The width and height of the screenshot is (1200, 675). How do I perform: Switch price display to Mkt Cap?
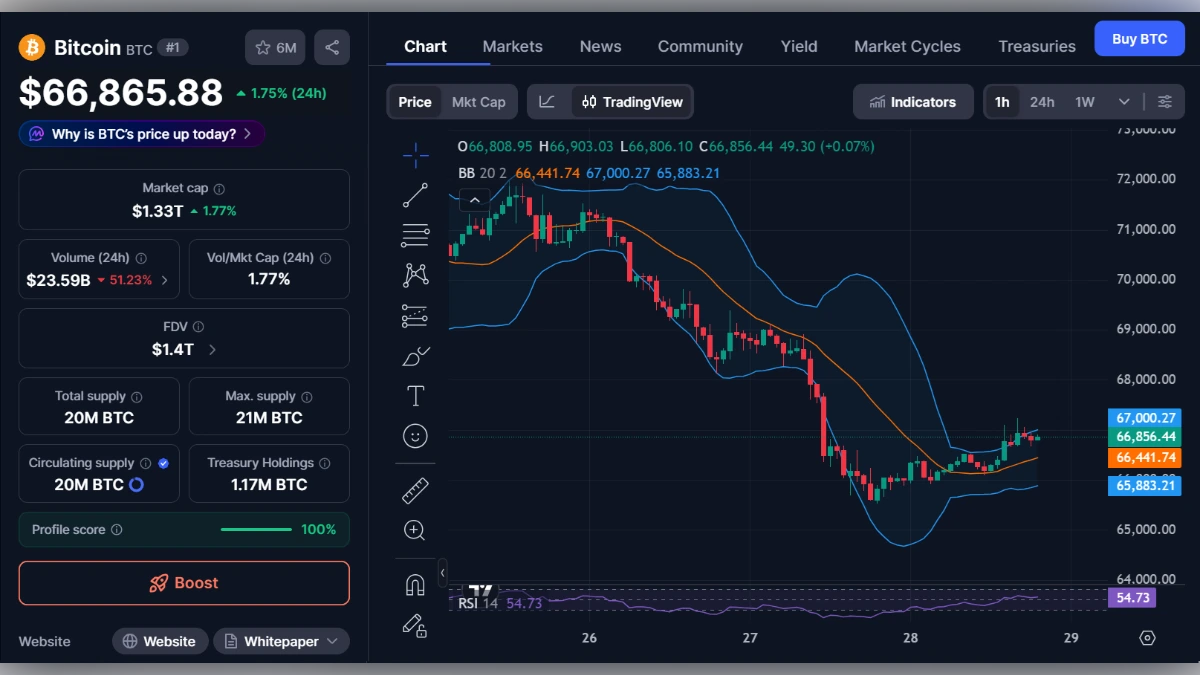pyautogui.click(x=478, y=101)
